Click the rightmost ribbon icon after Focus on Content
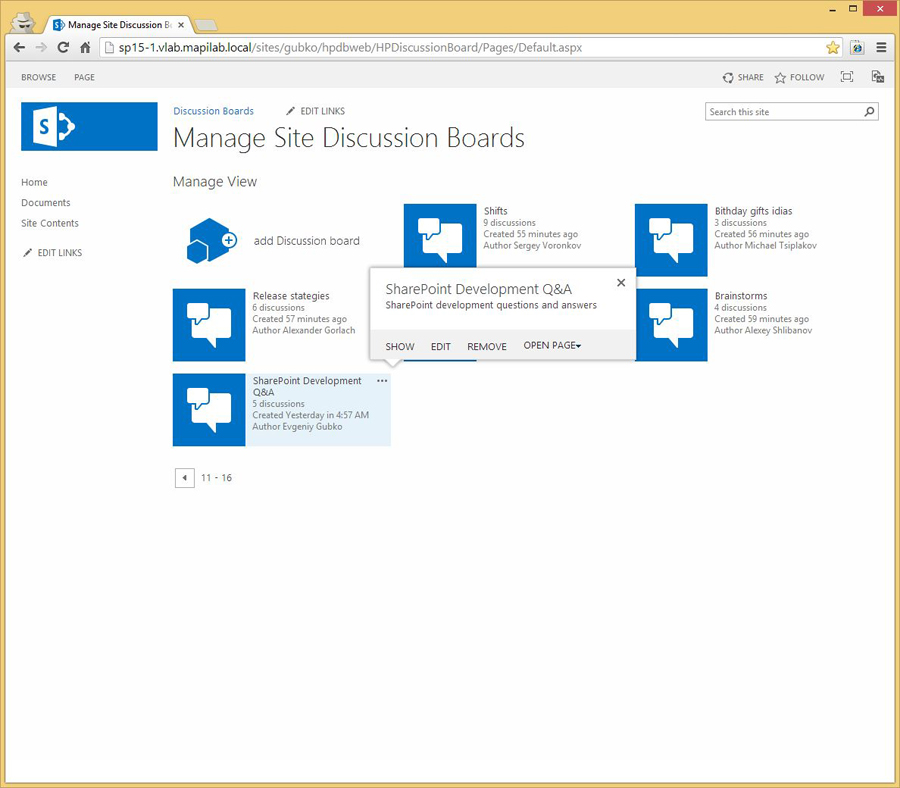The width and height of the screenshot is (900, 788). pos(877,77)
